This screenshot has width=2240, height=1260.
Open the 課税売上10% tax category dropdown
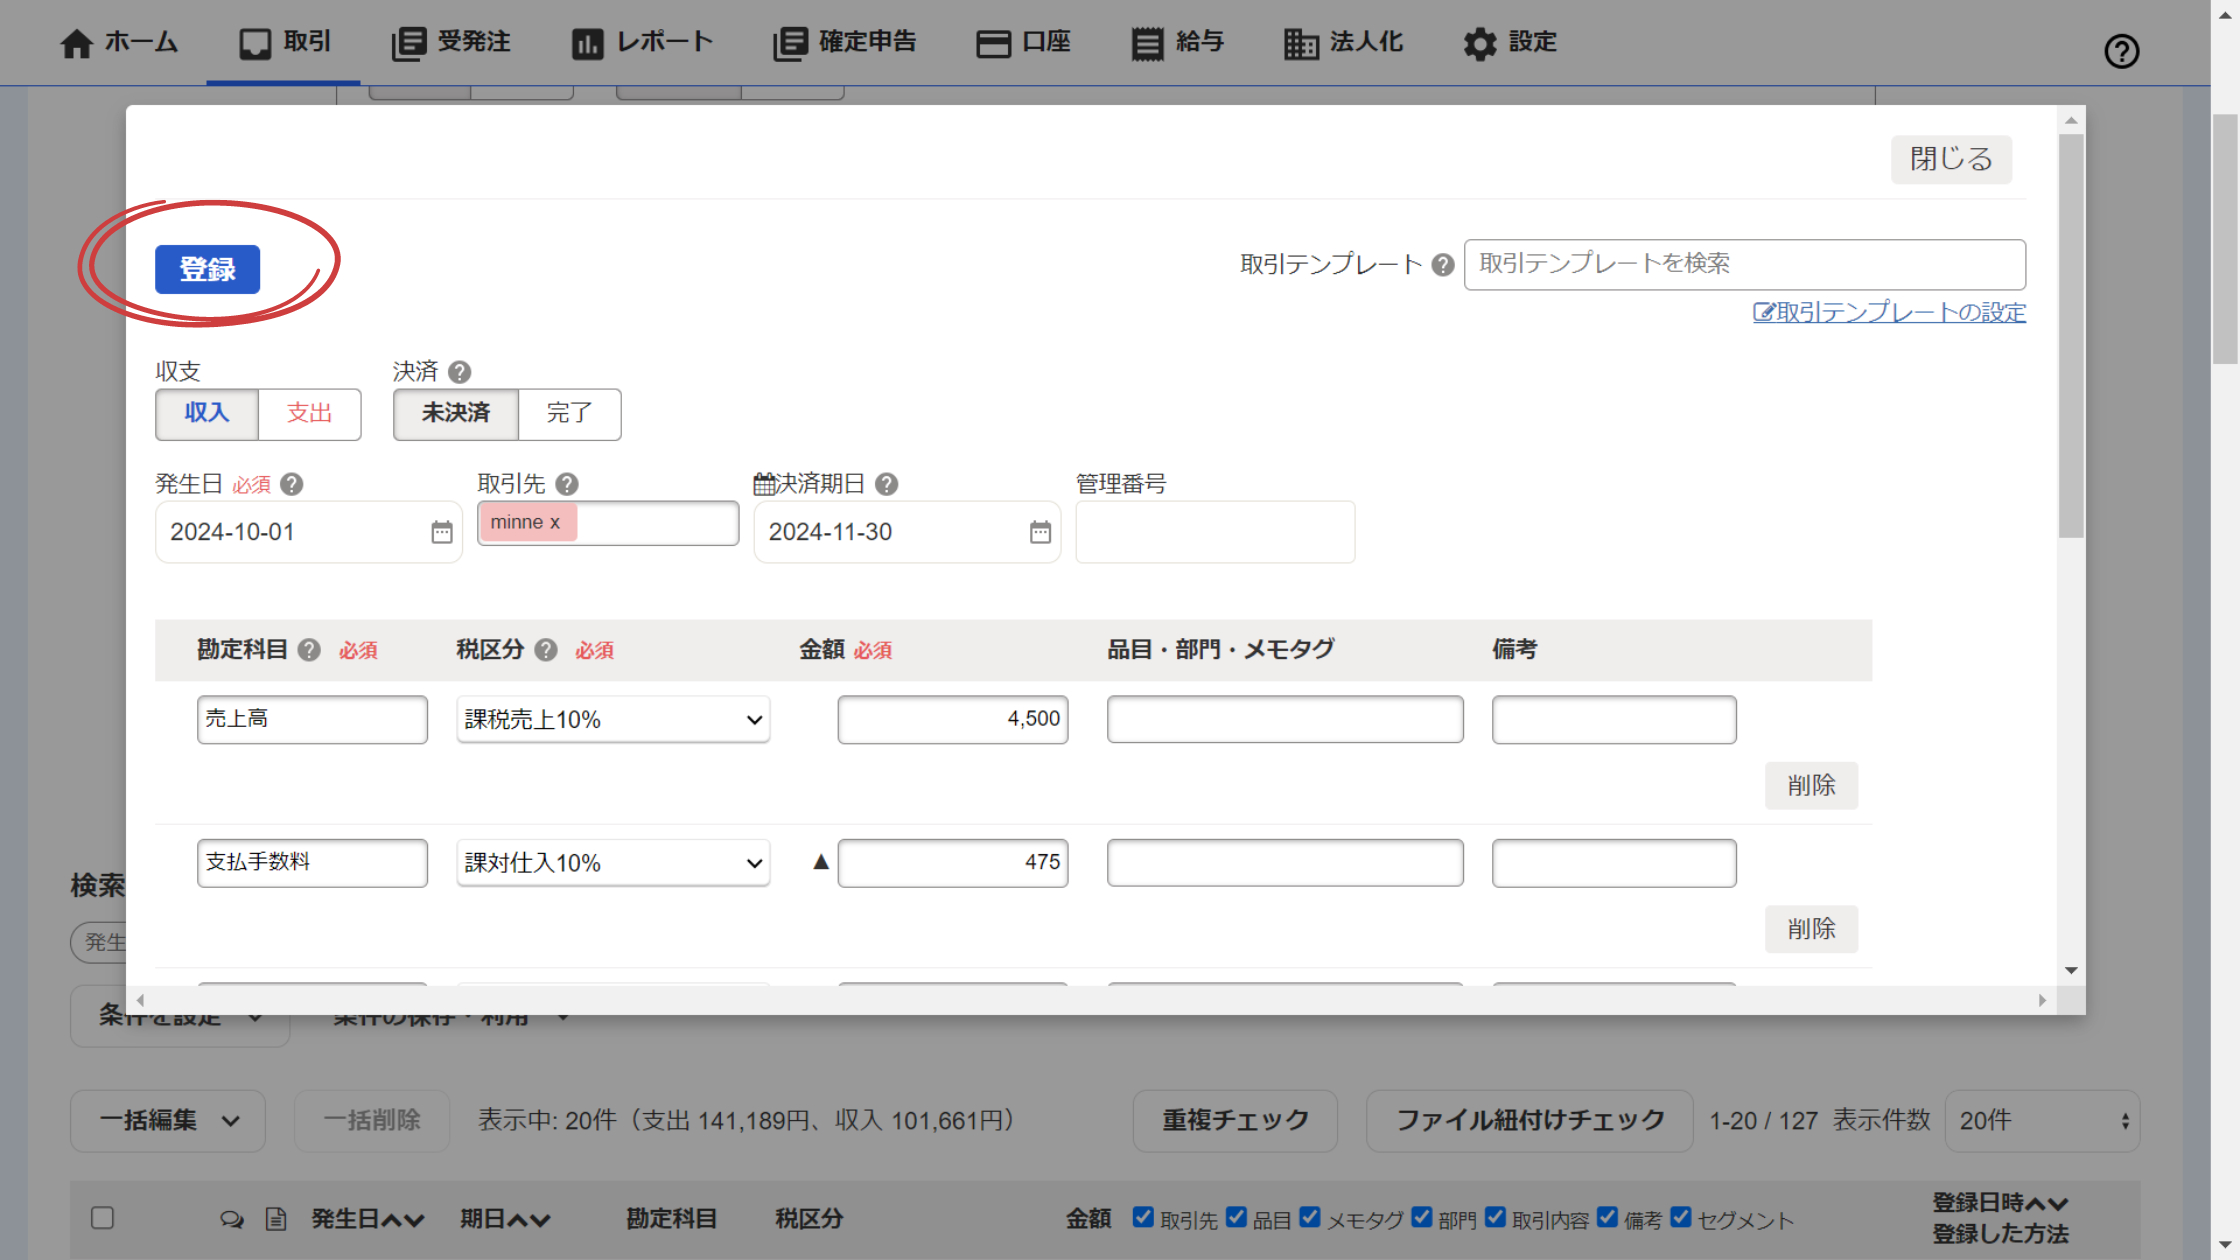pyautogui.click(x=612, y=719)
